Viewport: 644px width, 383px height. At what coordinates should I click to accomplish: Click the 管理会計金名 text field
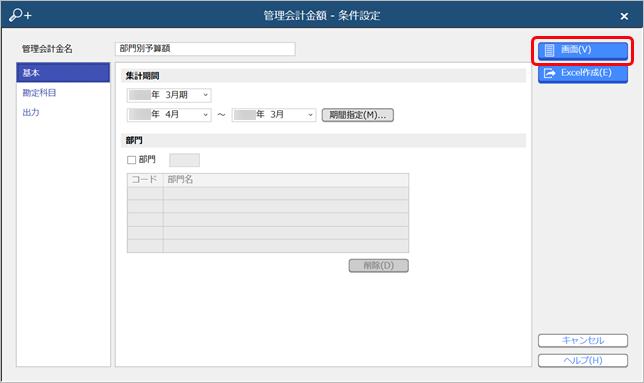[205, 49]
